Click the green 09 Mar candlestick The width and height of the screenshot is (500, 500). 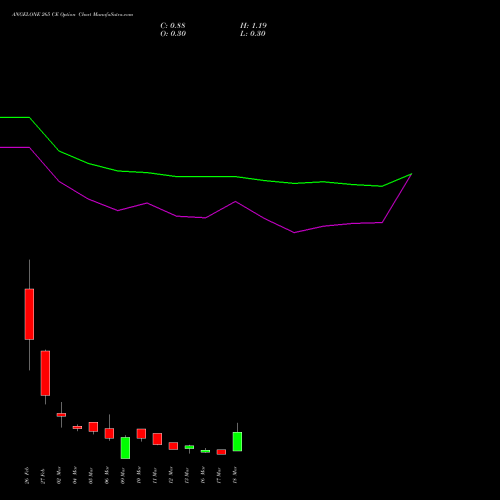125,448
